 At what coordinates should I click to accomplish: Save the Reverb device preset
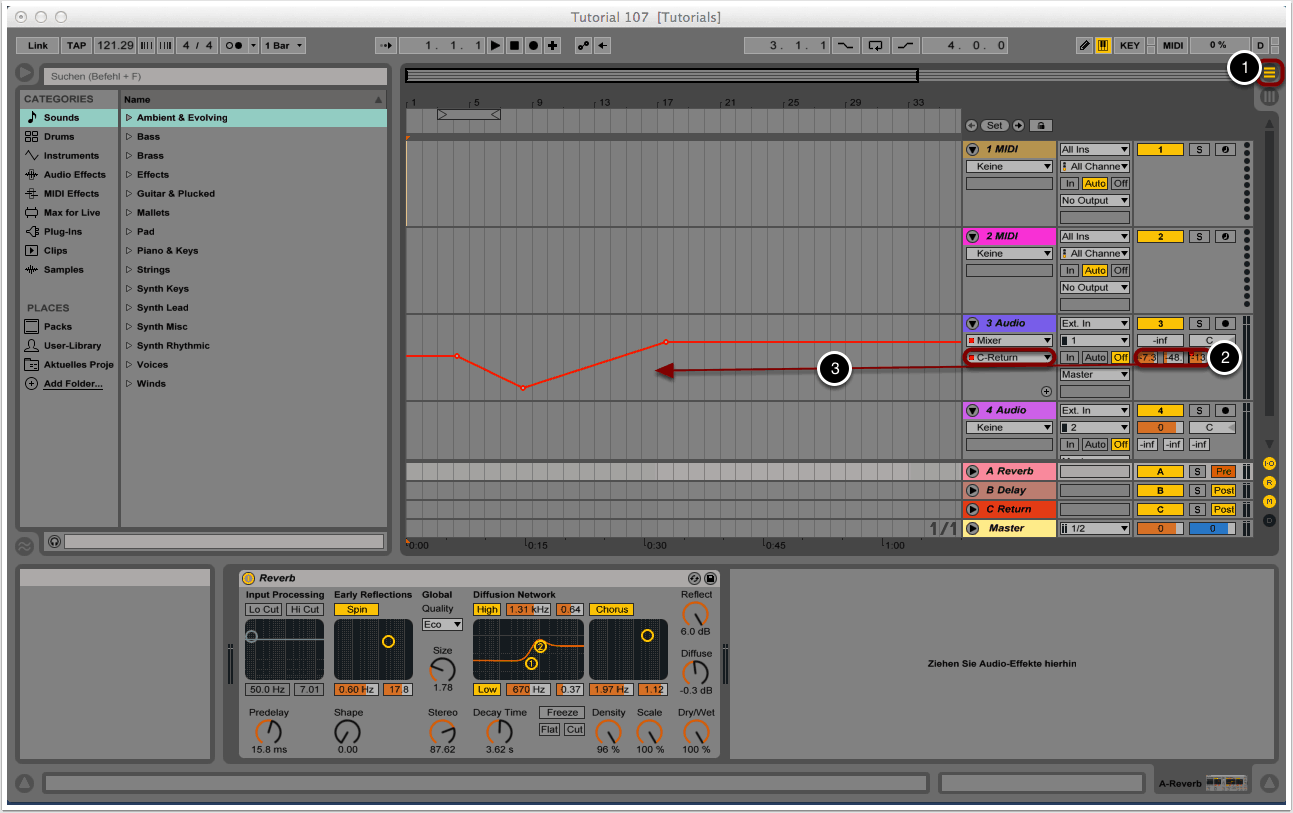tap(710, 578)
